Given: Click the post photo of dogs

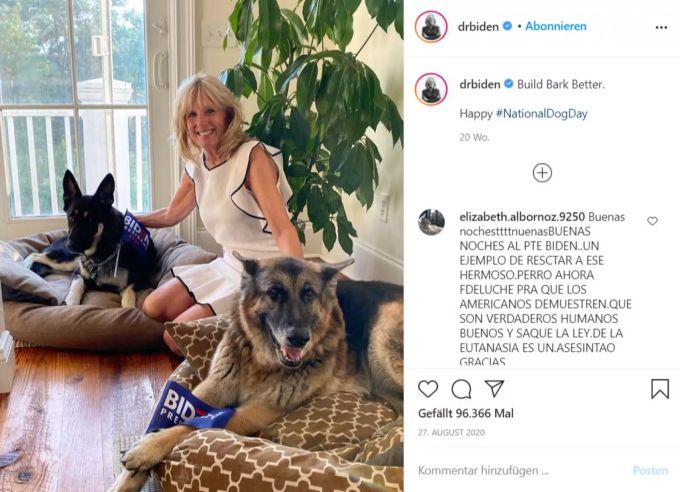Looking at the screenshot, I should [x=202, y=246].
